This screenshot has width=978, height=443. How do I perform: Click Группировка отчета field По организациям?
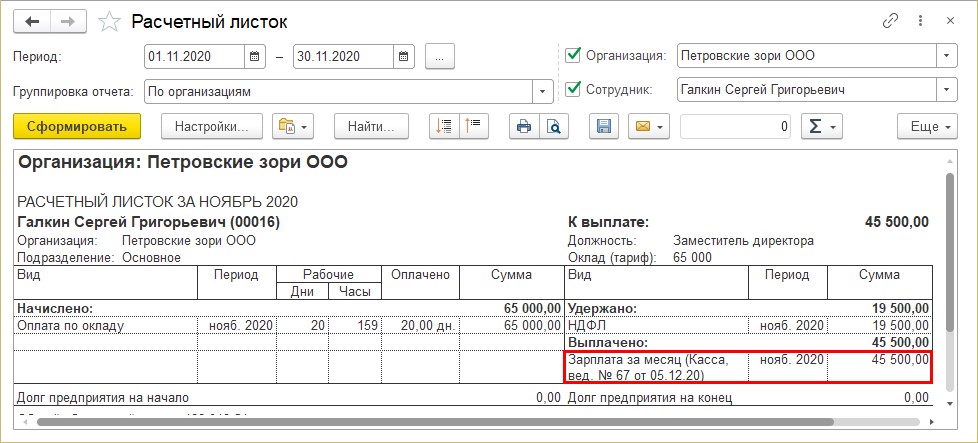click(338, 91)
